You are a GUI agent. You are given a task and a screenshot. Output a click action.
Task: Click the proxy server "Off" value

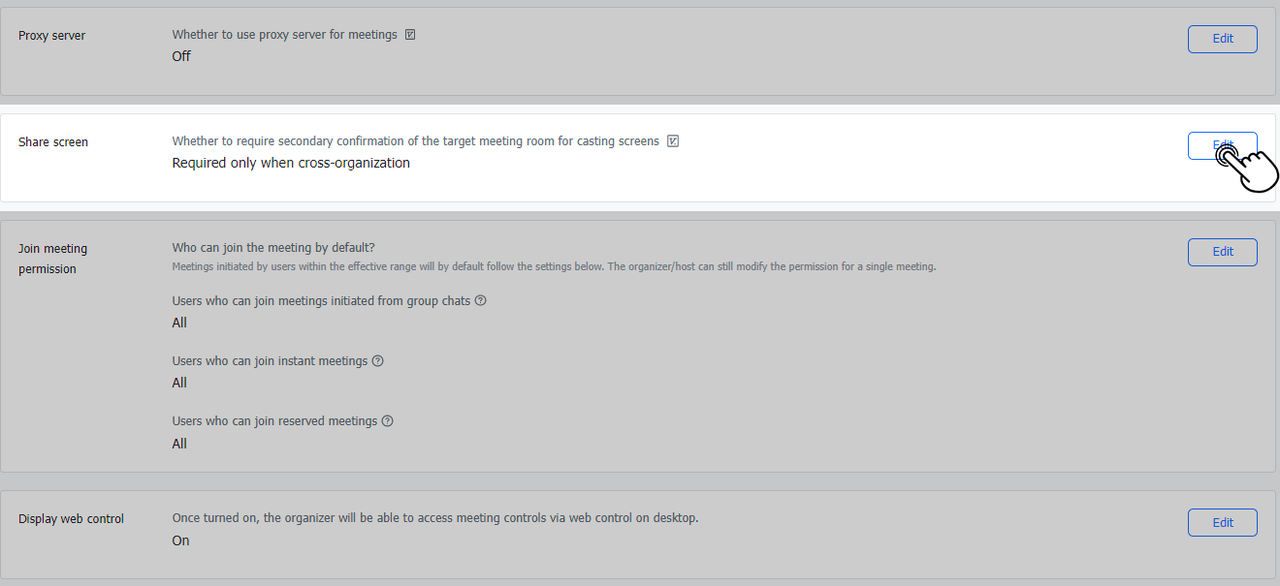[181, 56]
